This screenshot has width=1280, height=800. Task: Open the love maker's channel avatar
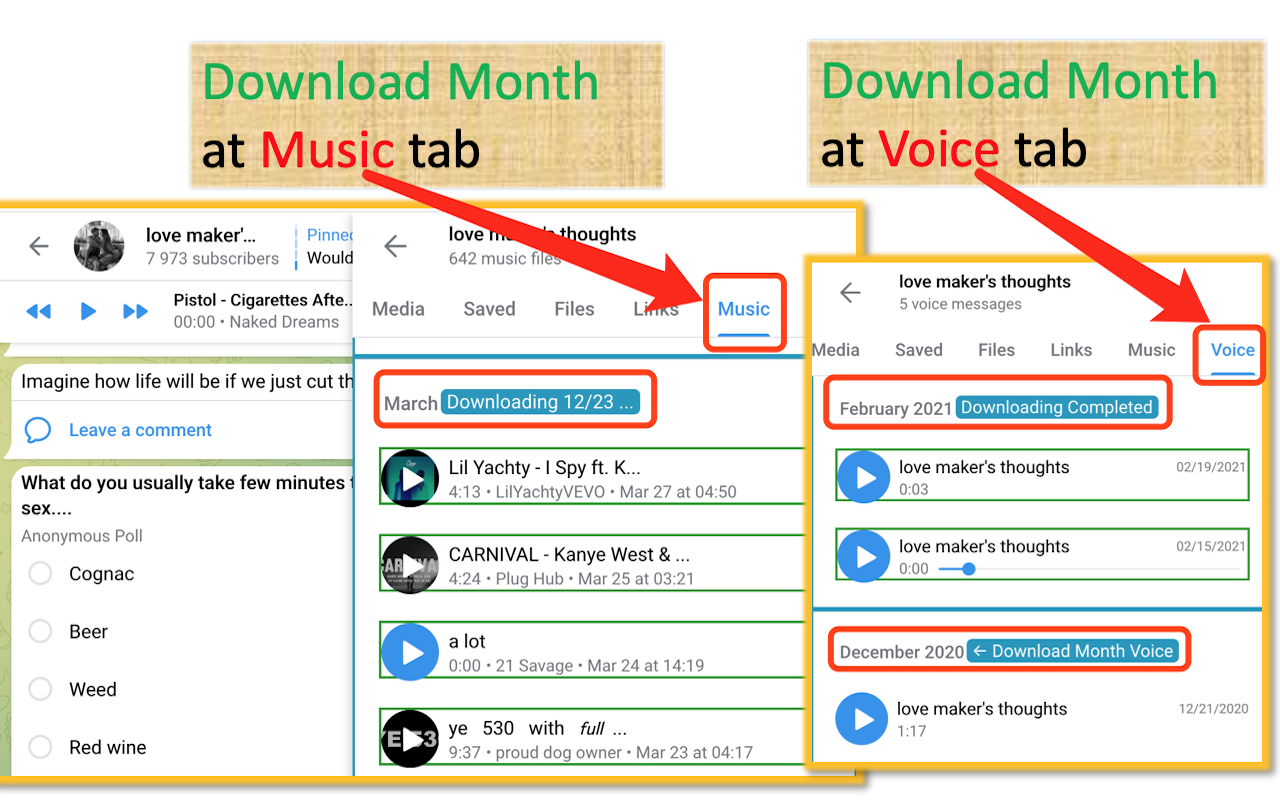98,245
